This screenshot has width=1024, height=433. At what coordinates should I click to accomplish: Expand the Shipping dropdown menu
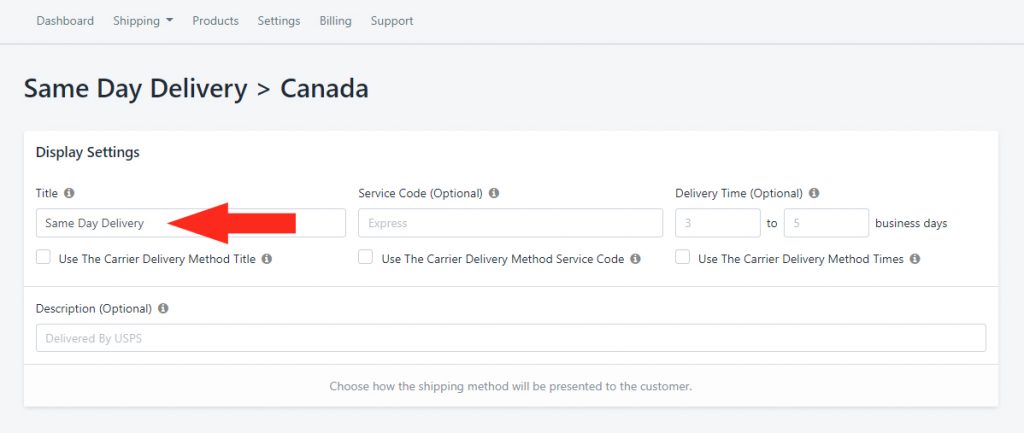[143, 21]
